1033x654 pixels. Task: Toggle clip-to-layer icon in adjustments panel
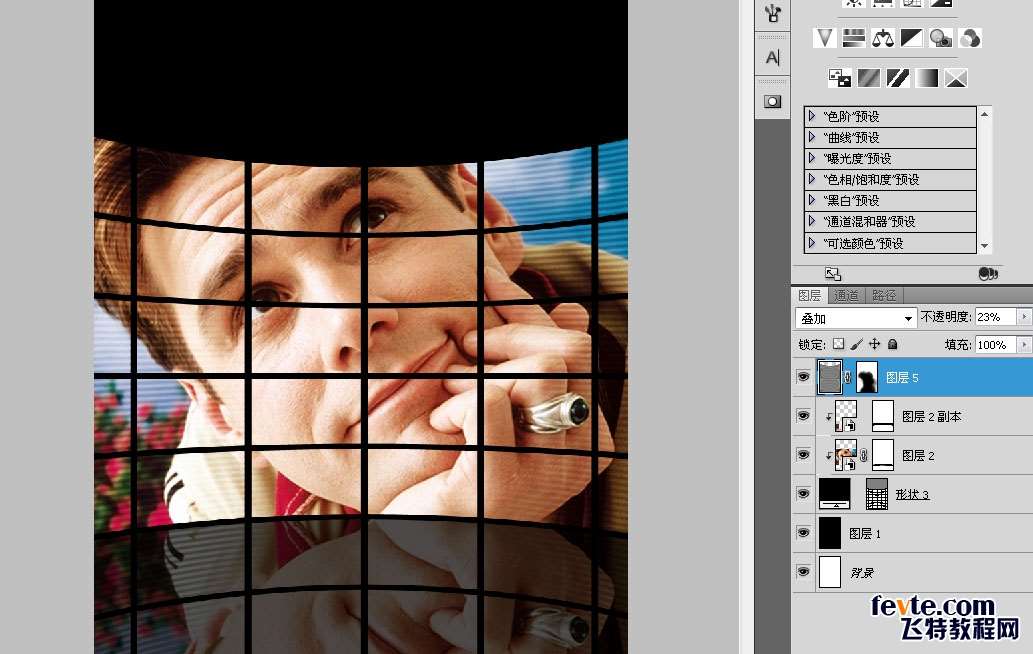point(988,273)
